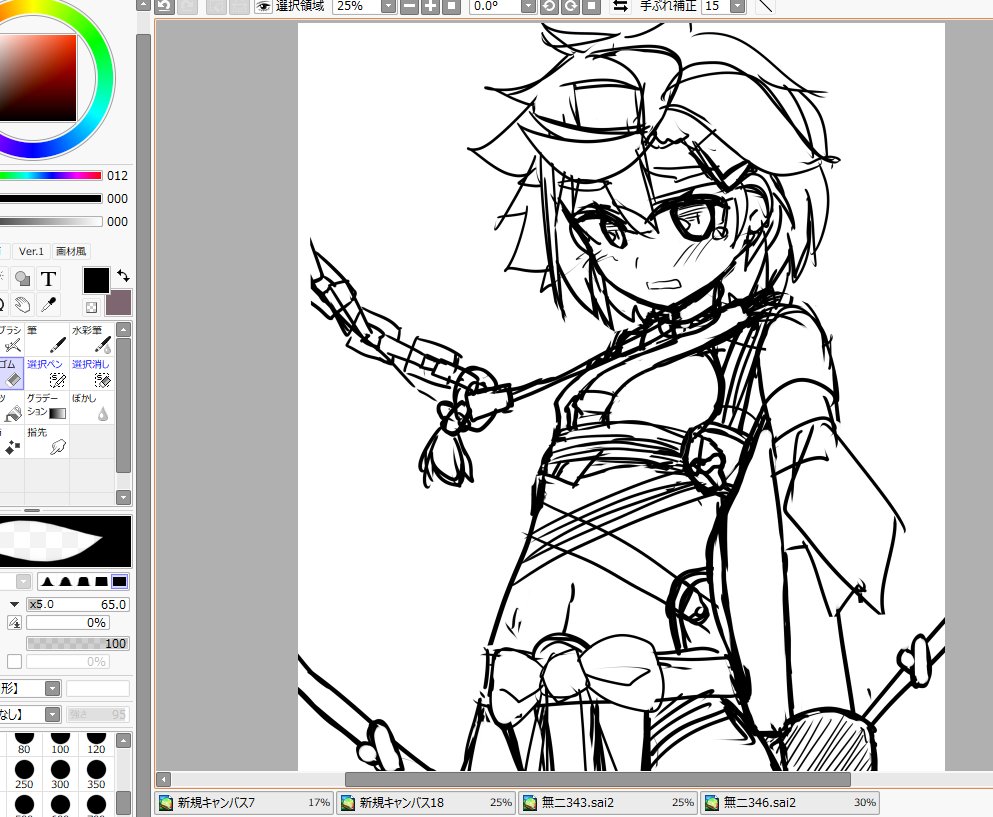Select the グラデーション gradient tool
Screen dimensions: 993x817
point(47,407)
